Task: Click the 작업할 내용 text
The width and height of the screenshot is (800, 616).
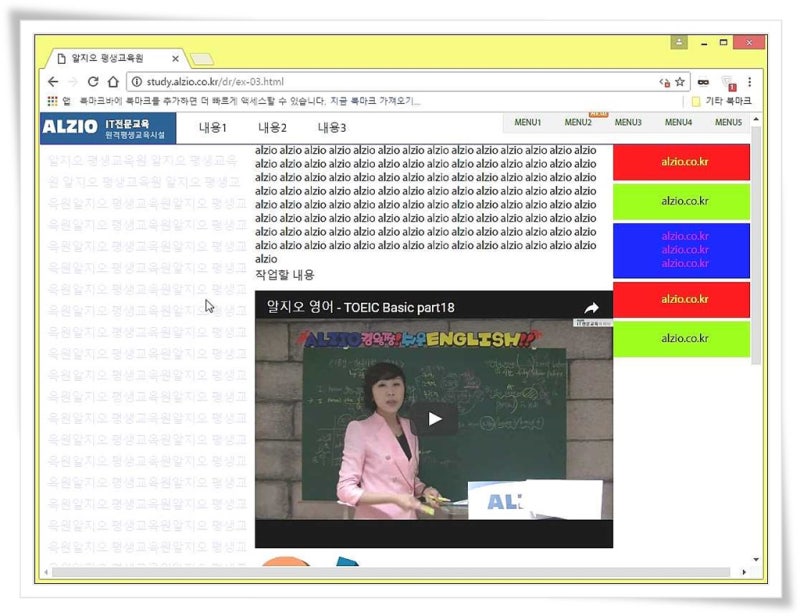Action: (x=285, y=275)
